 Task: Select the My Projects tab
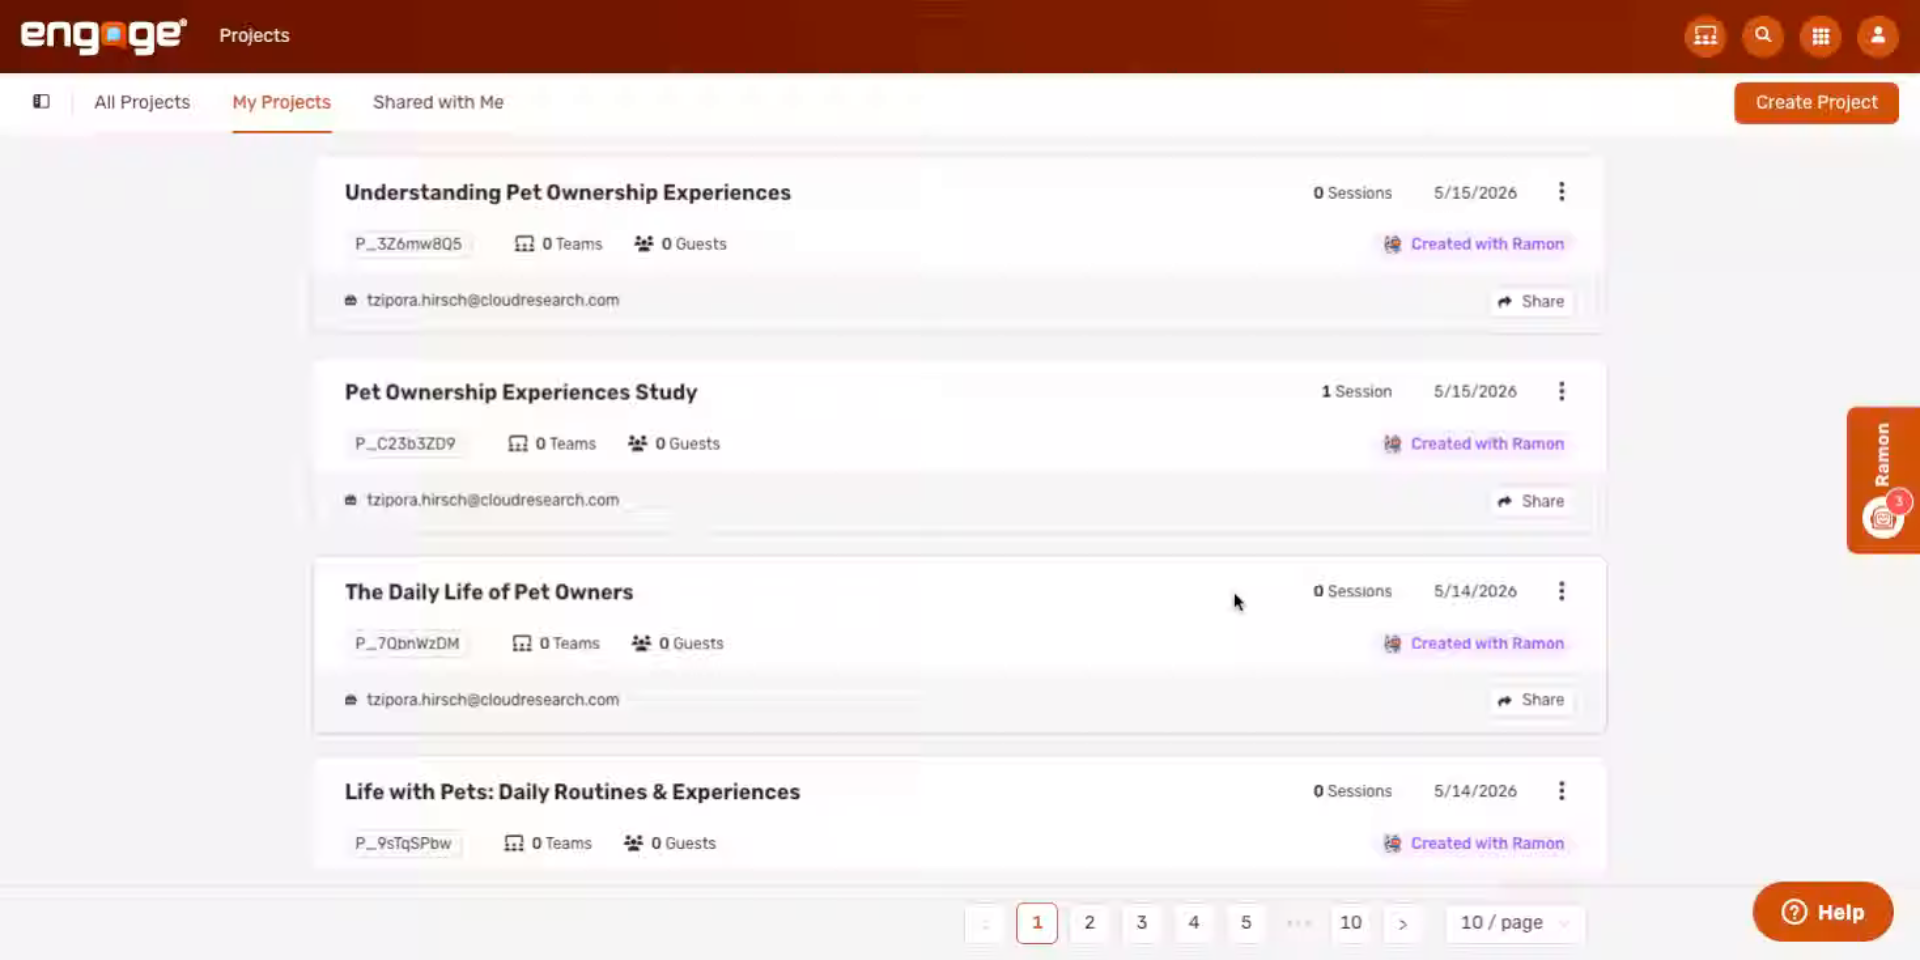pyautogui.click(x=281, y=102)
